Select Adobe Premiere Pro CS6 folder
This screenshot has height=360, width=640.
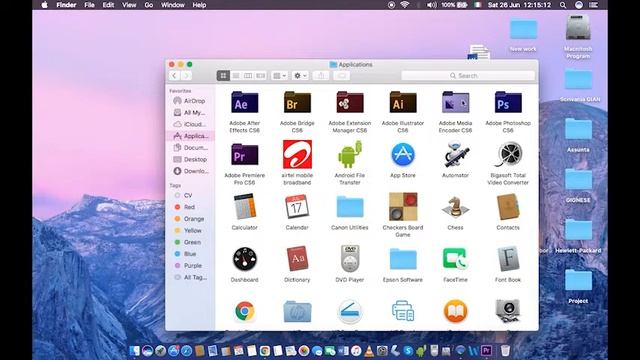(x=244, y=155)
